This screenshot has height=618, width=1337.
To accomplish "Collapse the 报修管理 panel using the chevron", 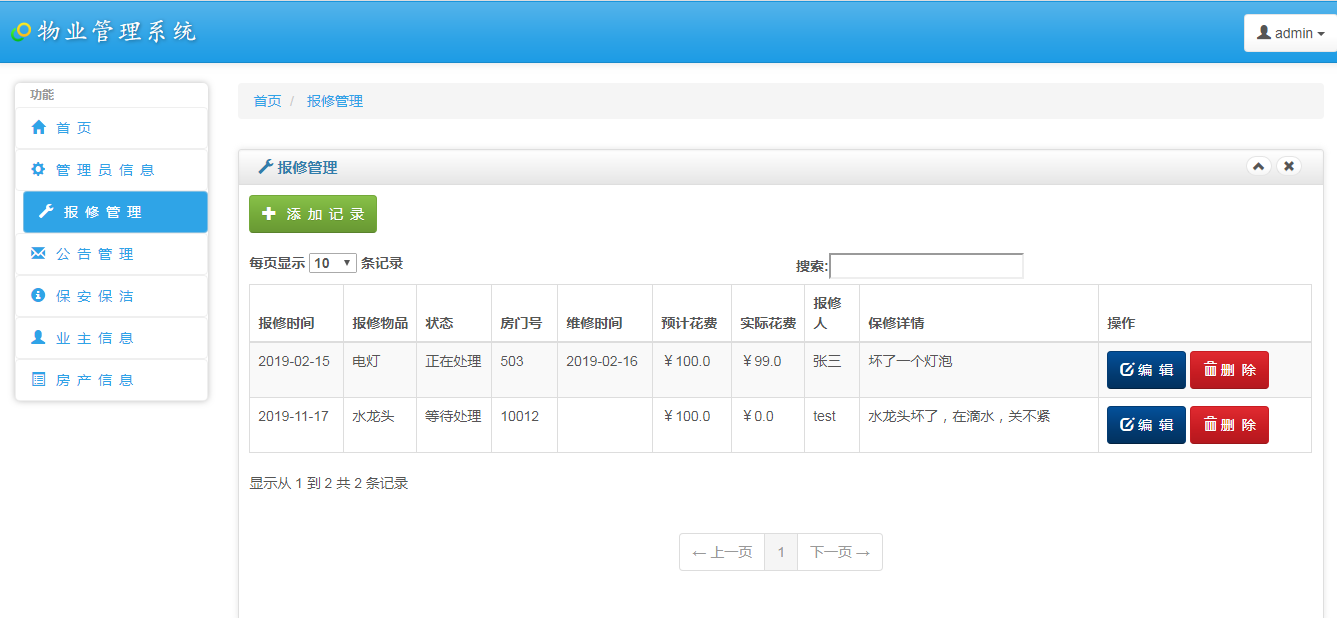I will click(1258, 166).
